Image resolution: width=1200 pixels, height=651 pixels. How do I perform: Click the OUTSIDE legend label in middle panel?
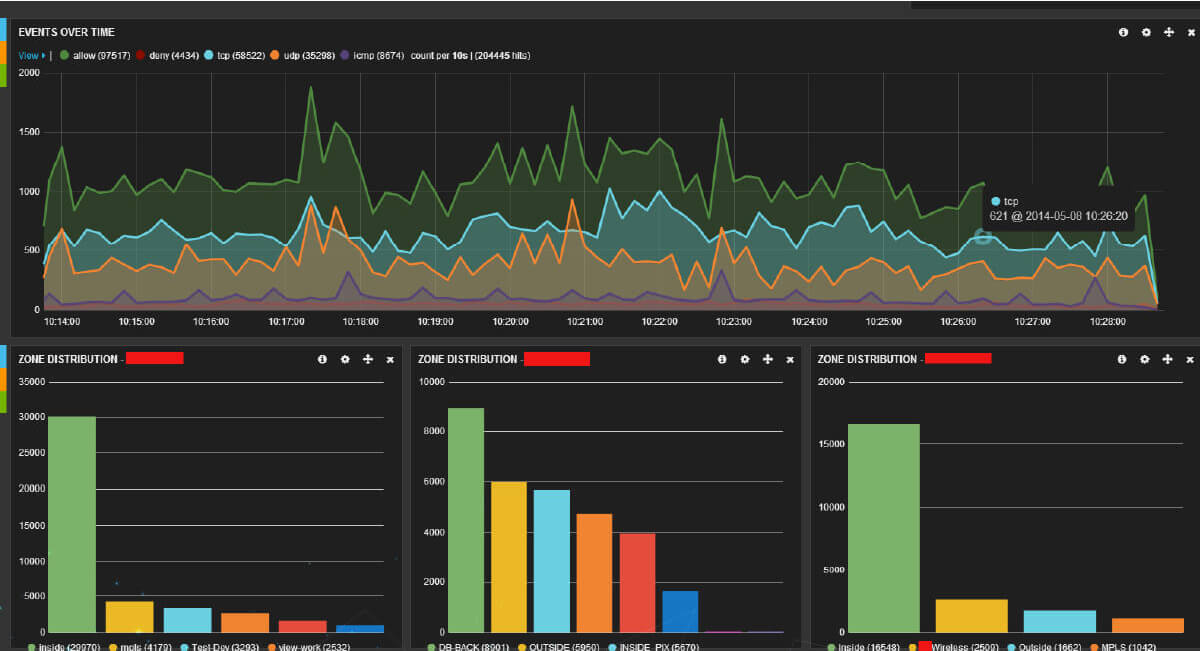tap(548, 647)
